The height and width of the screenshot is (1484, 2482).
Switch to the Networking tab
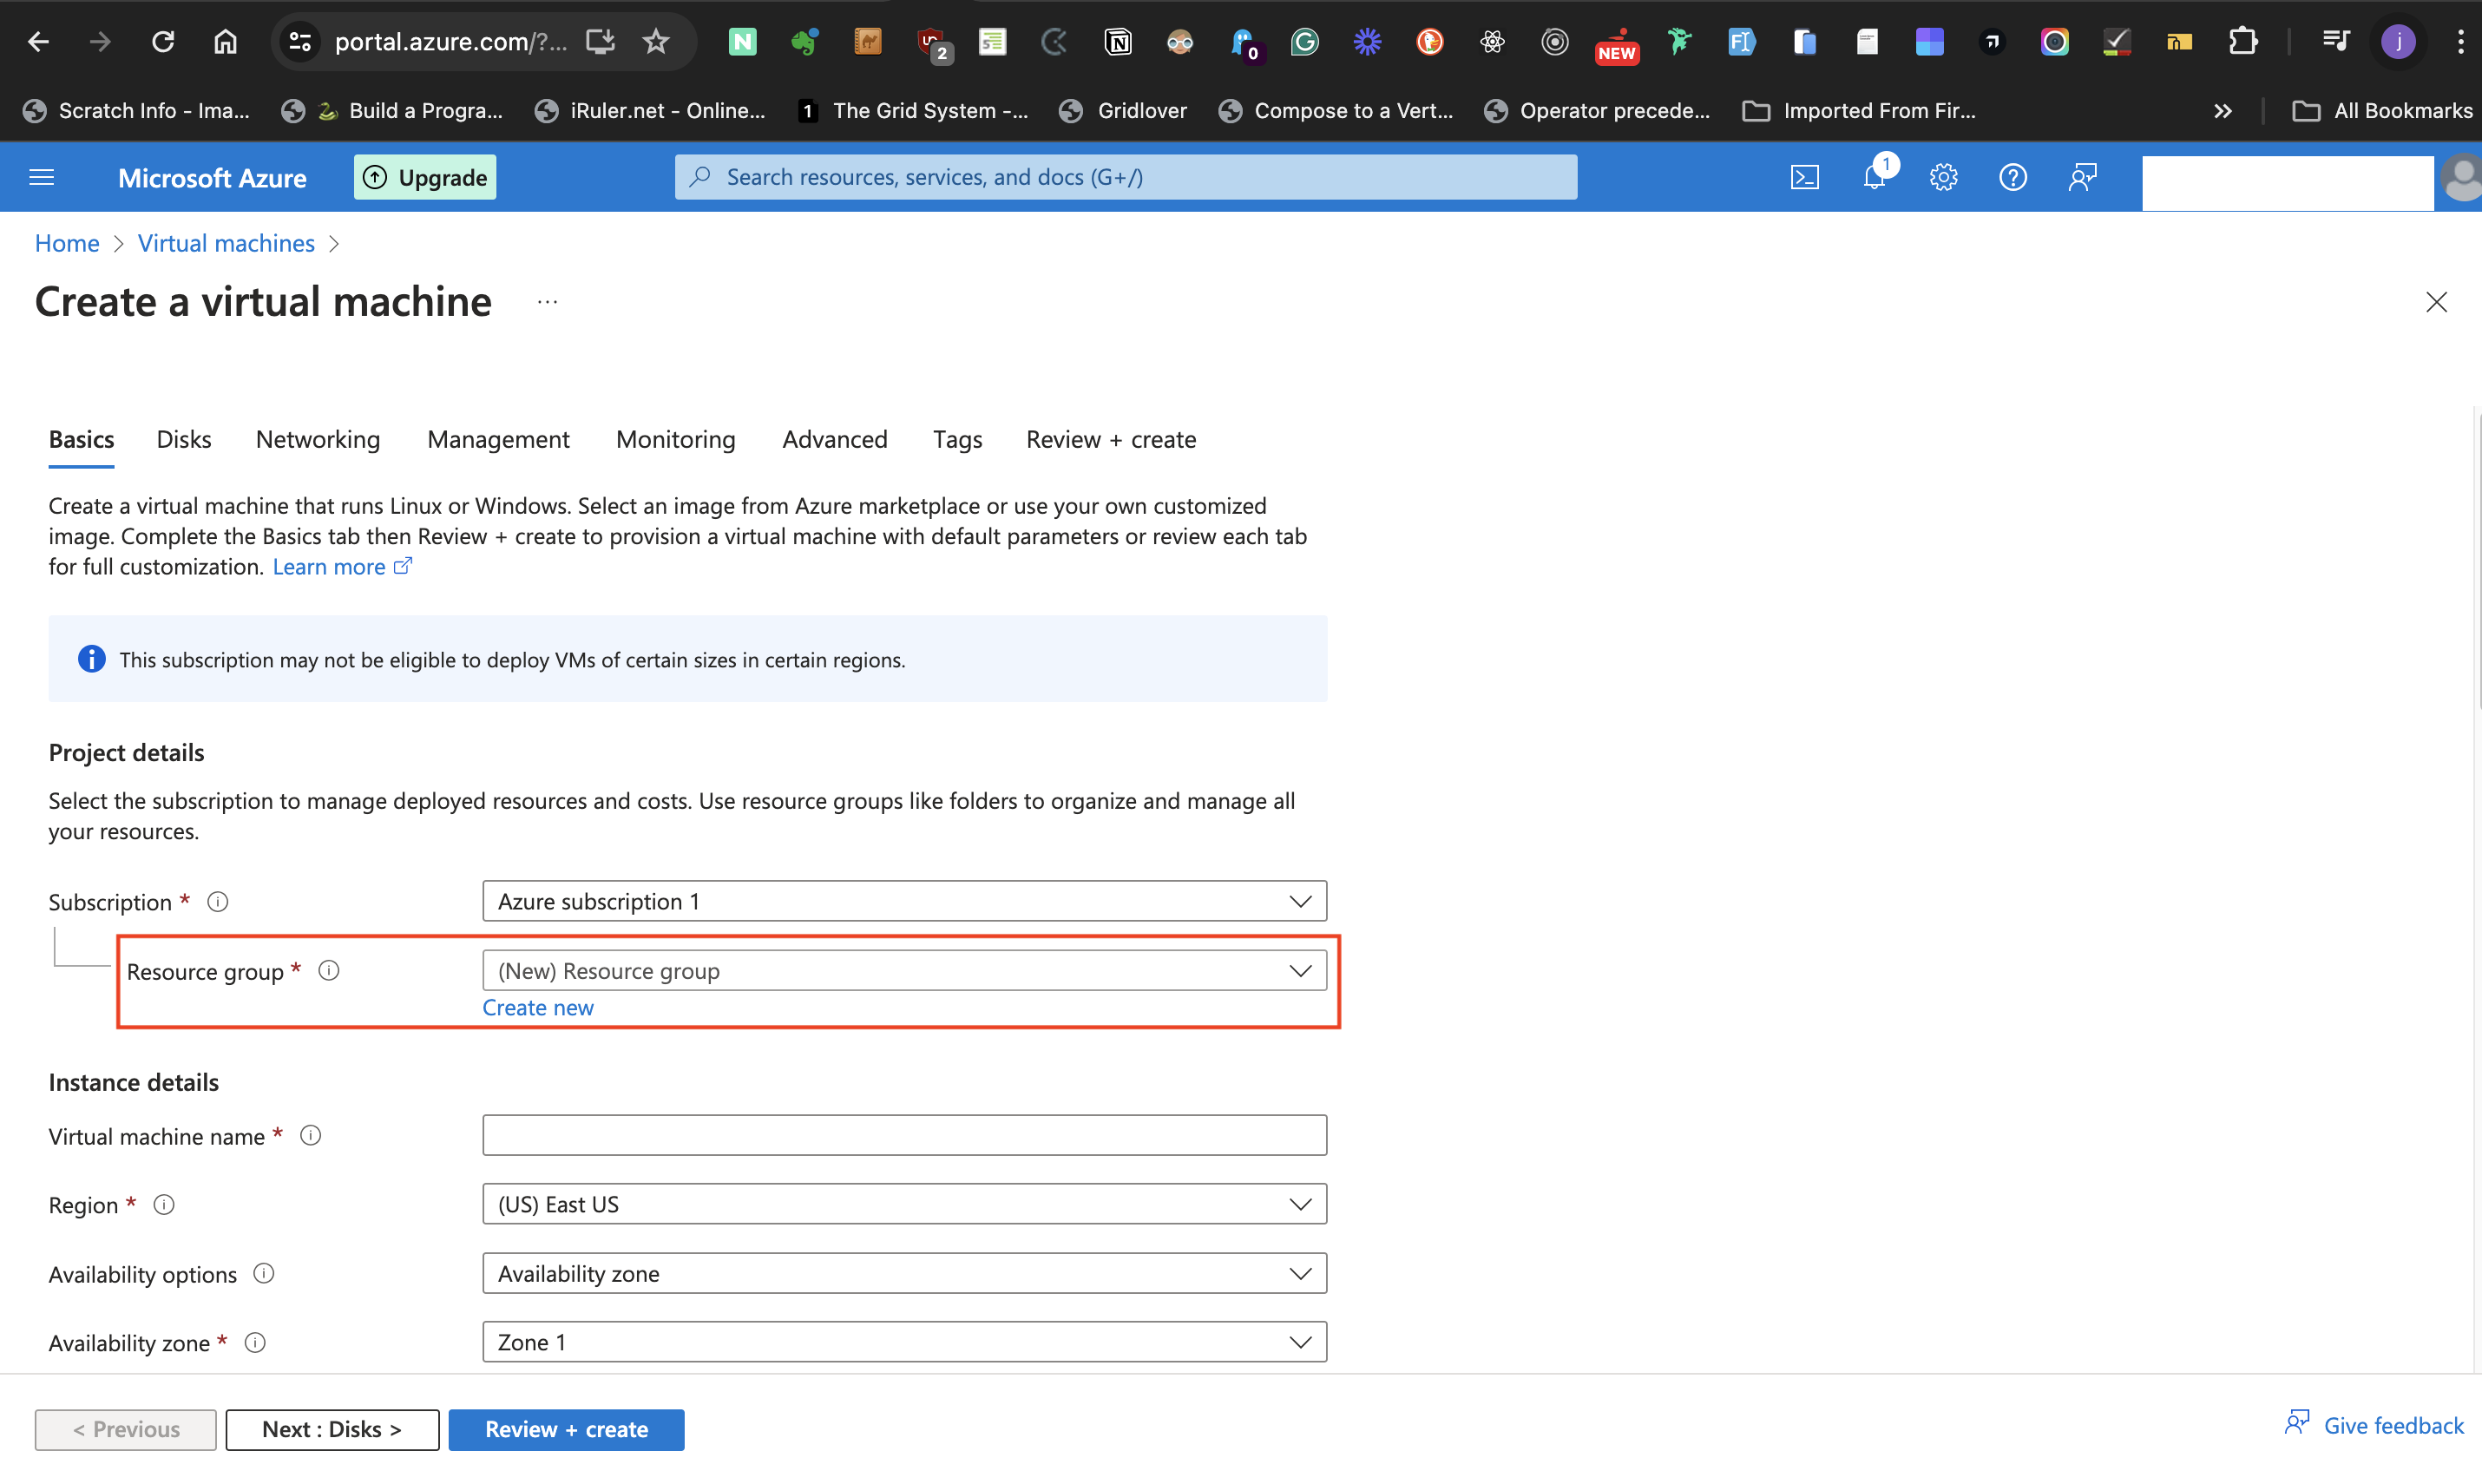[x=318, y=439]
